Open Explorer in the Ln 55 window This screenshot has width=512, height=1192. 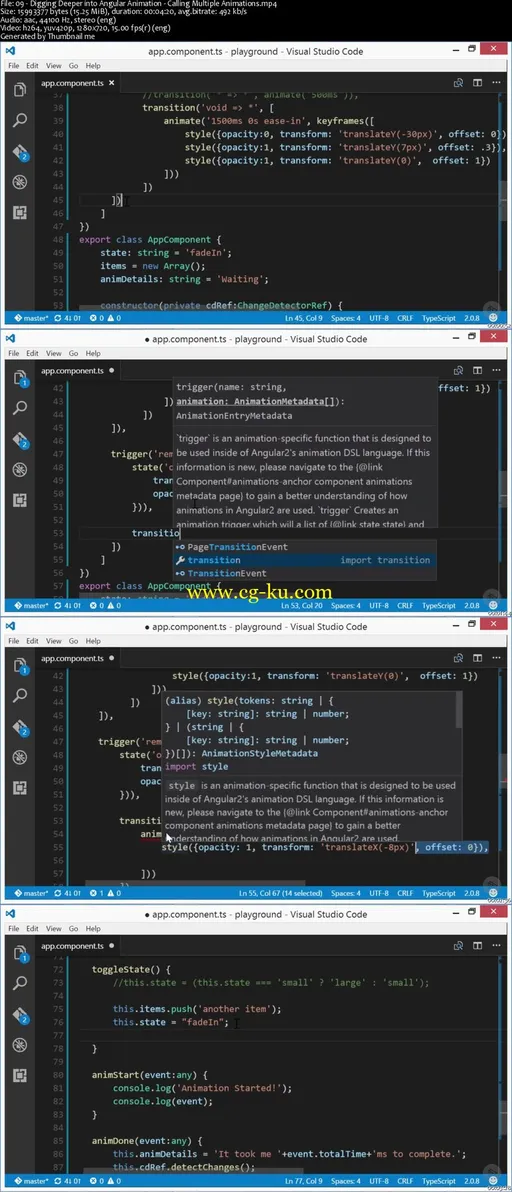(x=20, y=666)
